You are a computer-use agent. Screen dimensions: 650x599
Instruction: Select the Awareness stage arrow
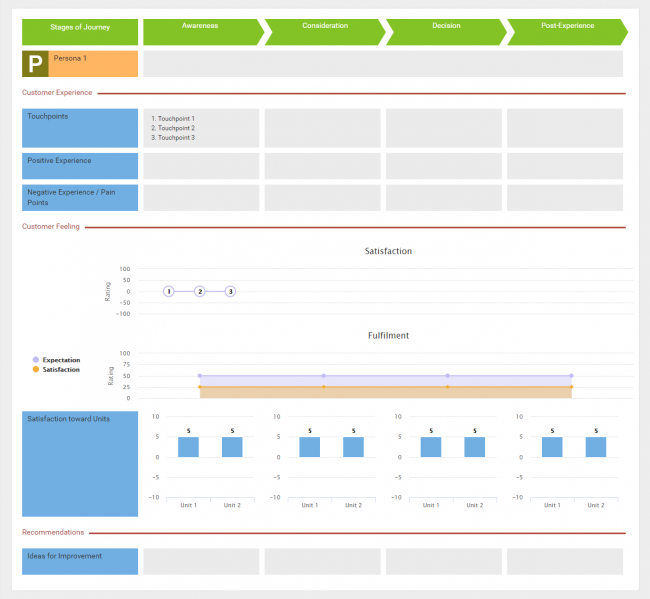[202, 32]
